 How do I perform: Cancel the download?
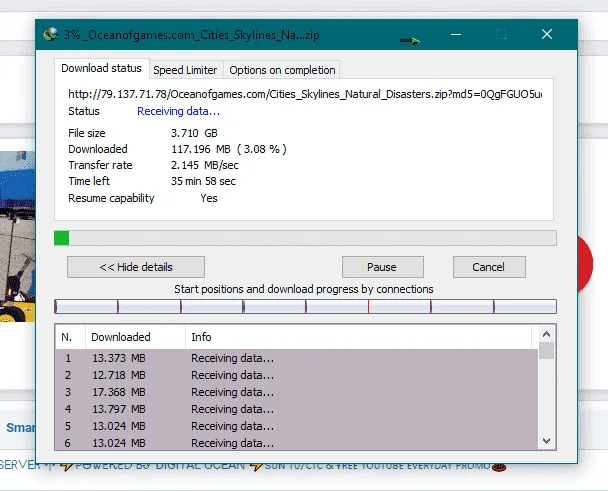point(489,267)
